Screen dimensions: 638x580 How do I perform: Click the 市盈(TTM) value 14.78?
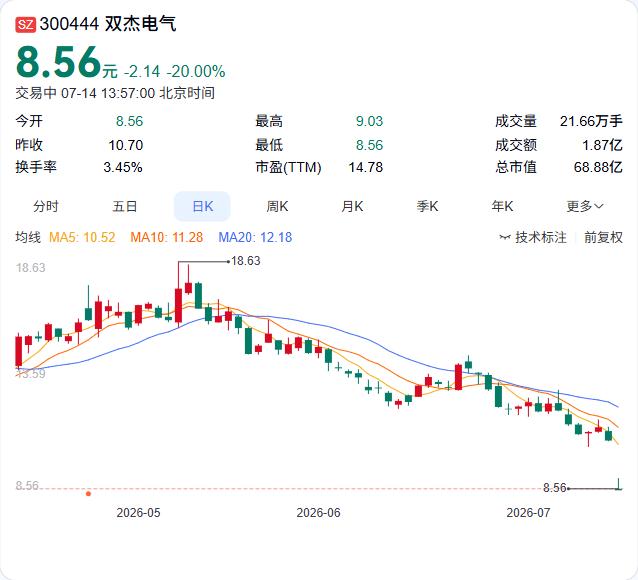pos(366,167)
